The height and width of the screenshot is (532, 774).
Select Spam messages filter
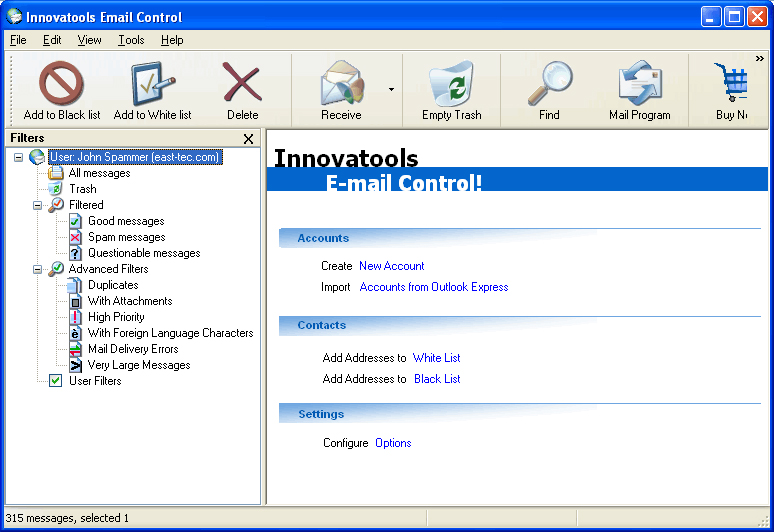126,237
